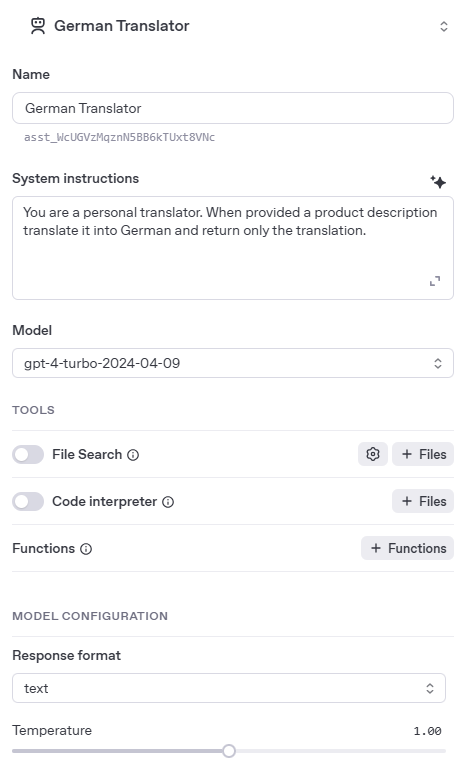471x766 pixels.
Task: Enable the File Search toggle
Action: (28, 455)
